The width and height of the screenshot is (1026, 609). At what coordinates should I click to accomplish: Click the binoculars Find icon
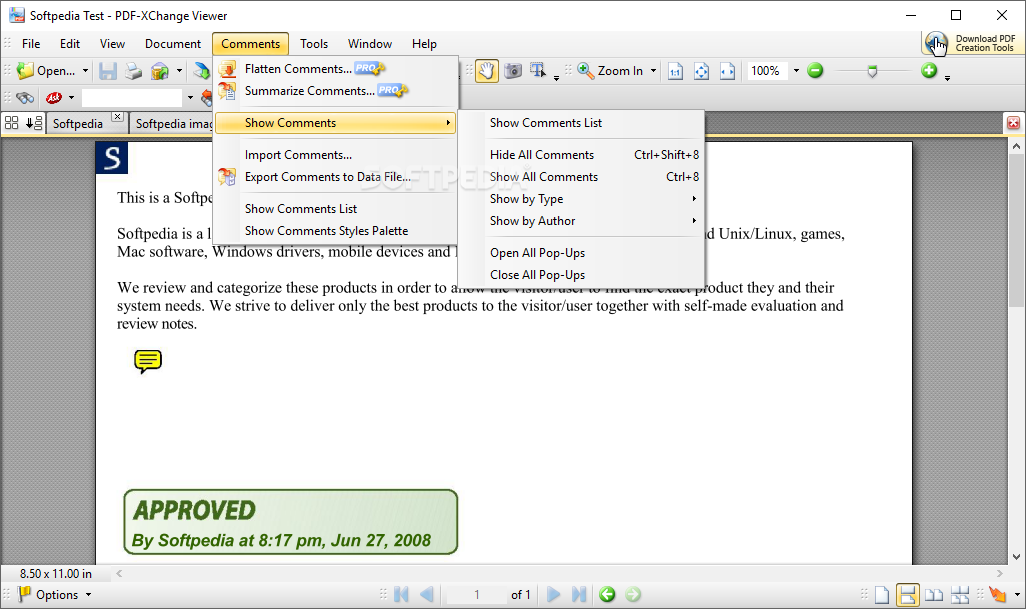coord(26,98)
